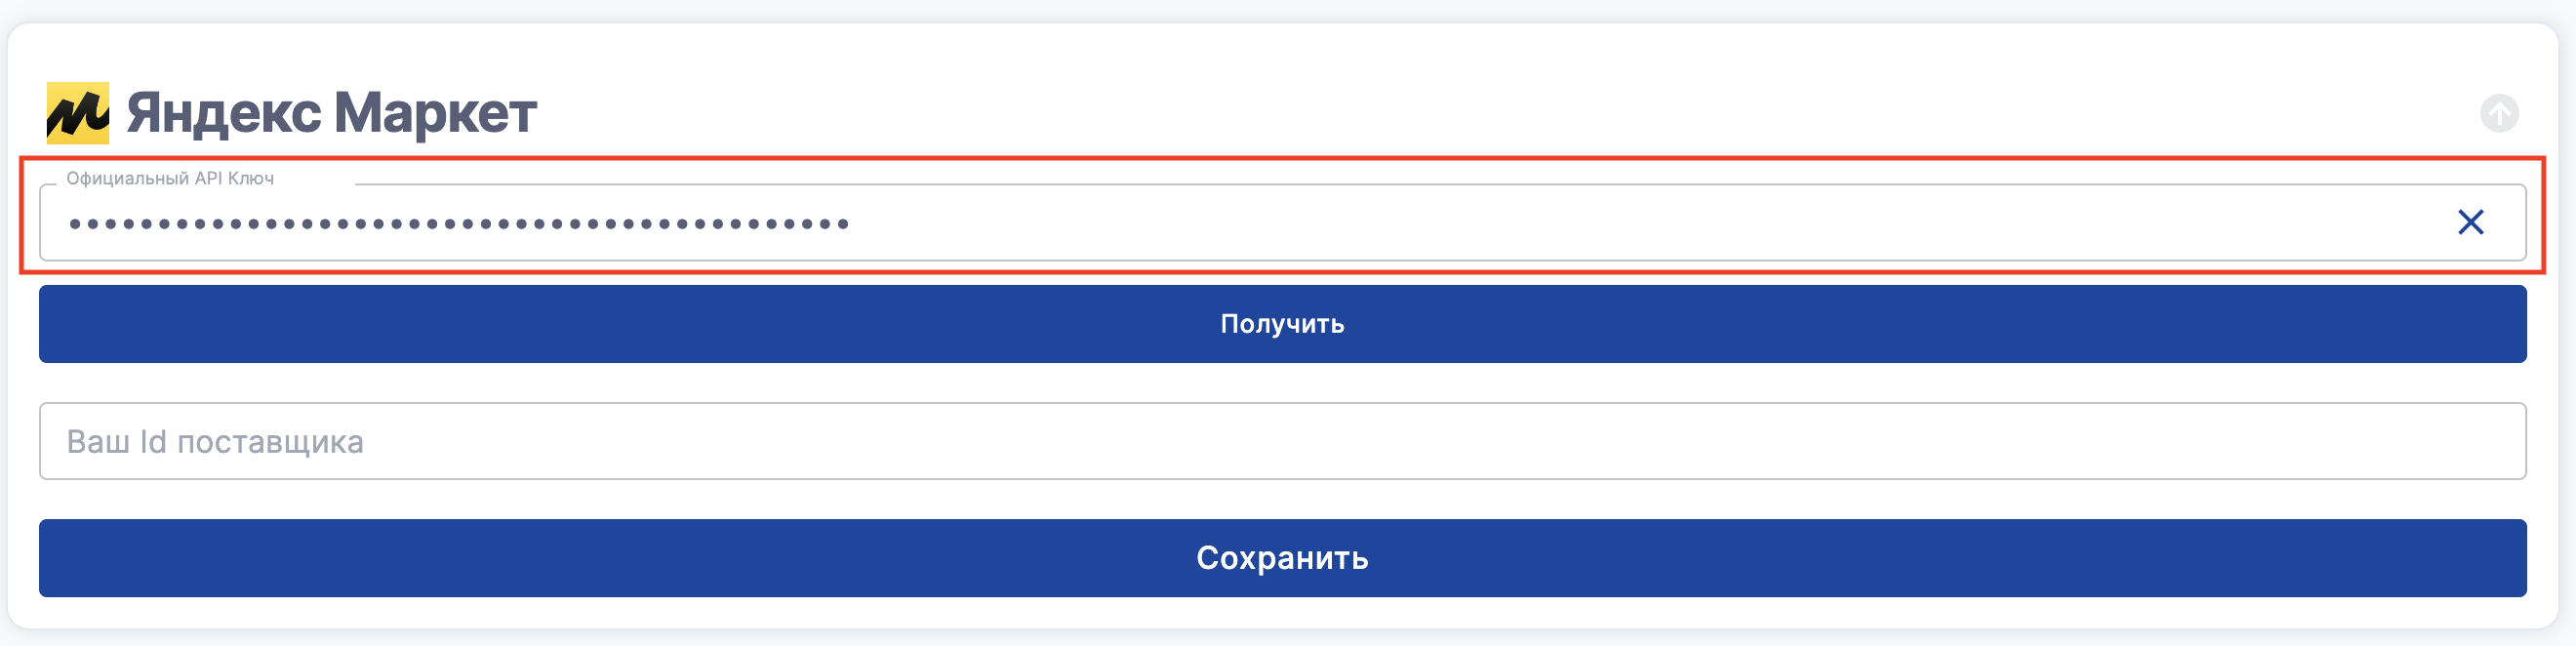Click the Яндекс Маркет heading text
Image resolution: width=2576 pixels, height=646 pixels.
click(x=331, y=113)
